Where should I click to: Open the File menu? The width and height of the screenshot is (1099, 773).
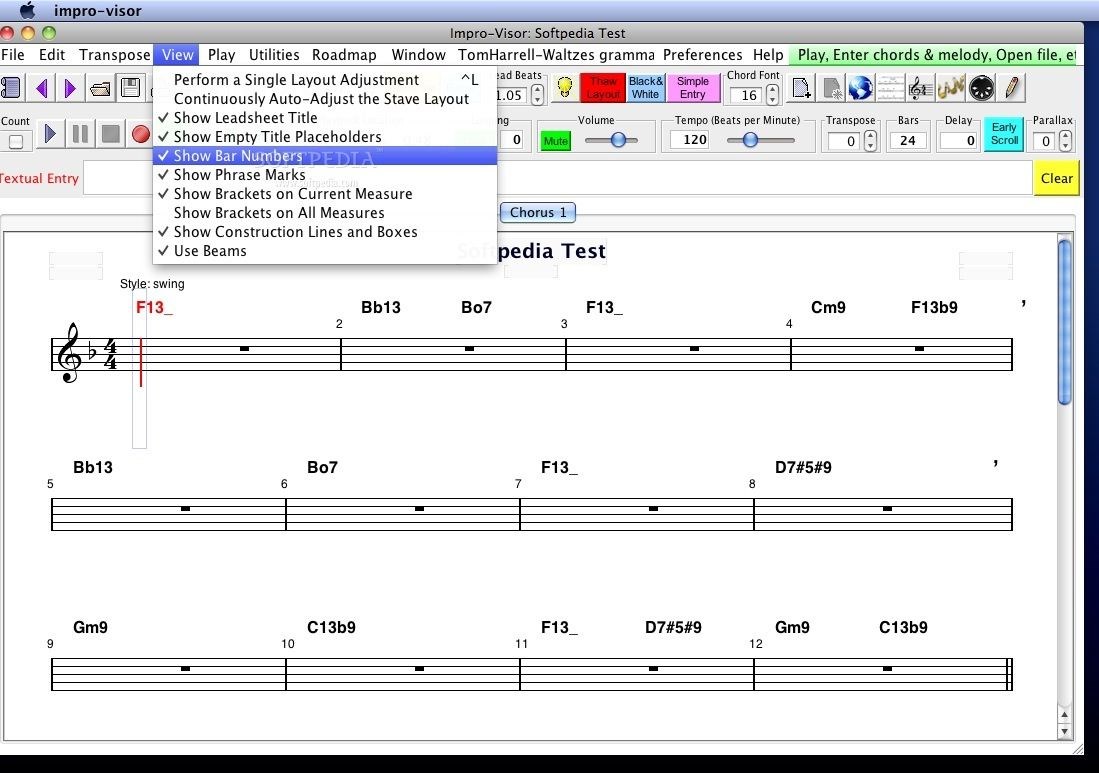point(13,55)
